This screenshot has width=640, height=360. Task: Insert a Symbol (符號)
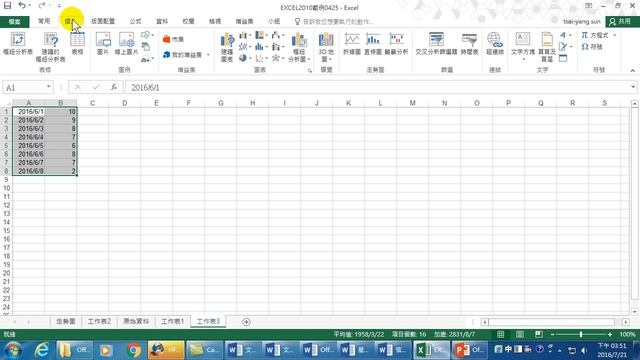point(592,47)
